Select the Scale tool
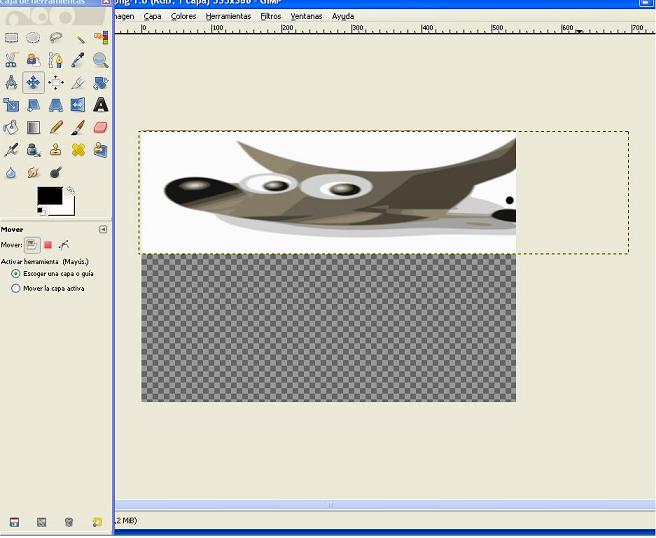 coord(11,105)
